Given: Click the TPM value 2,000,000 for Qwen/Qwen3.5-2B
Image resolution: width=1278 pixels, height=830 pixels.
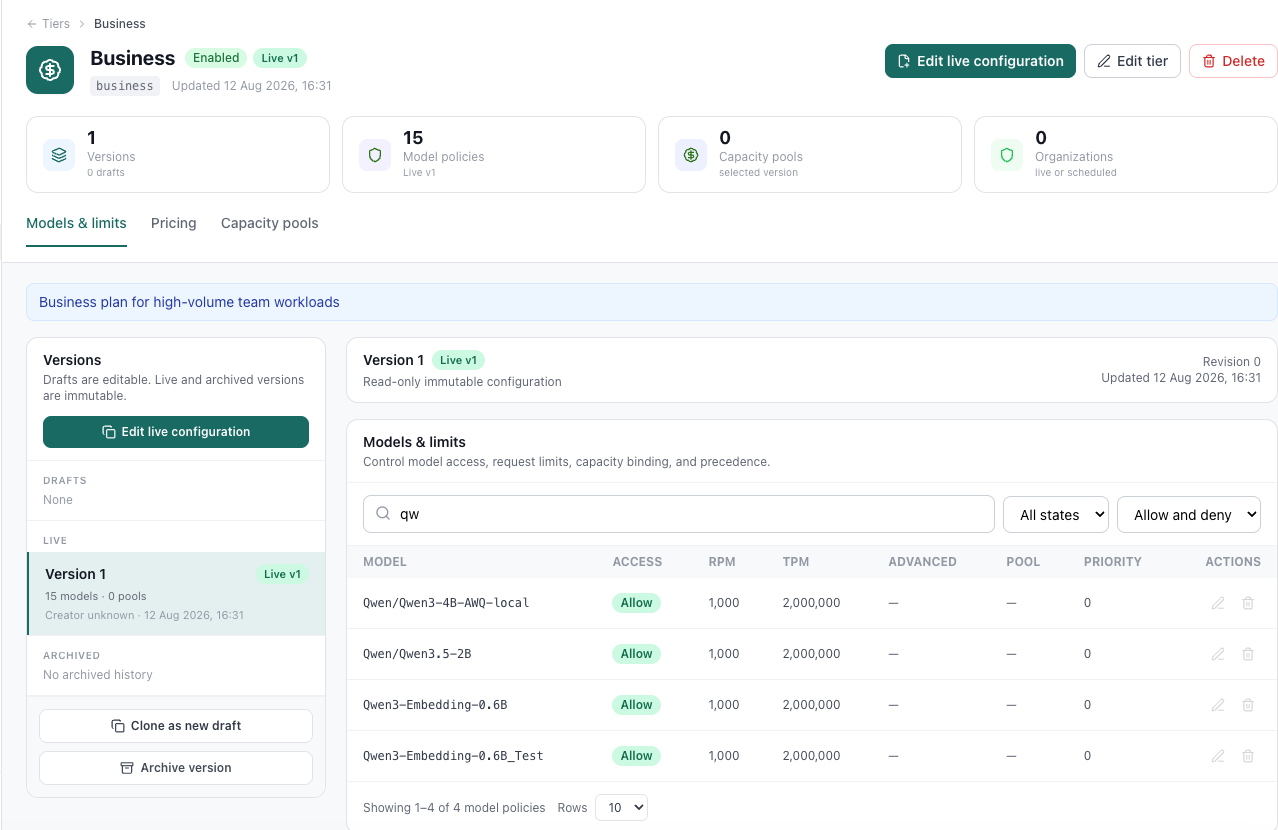Looking at the screenshot, I should pyautogui.click(x=811, y=654).
